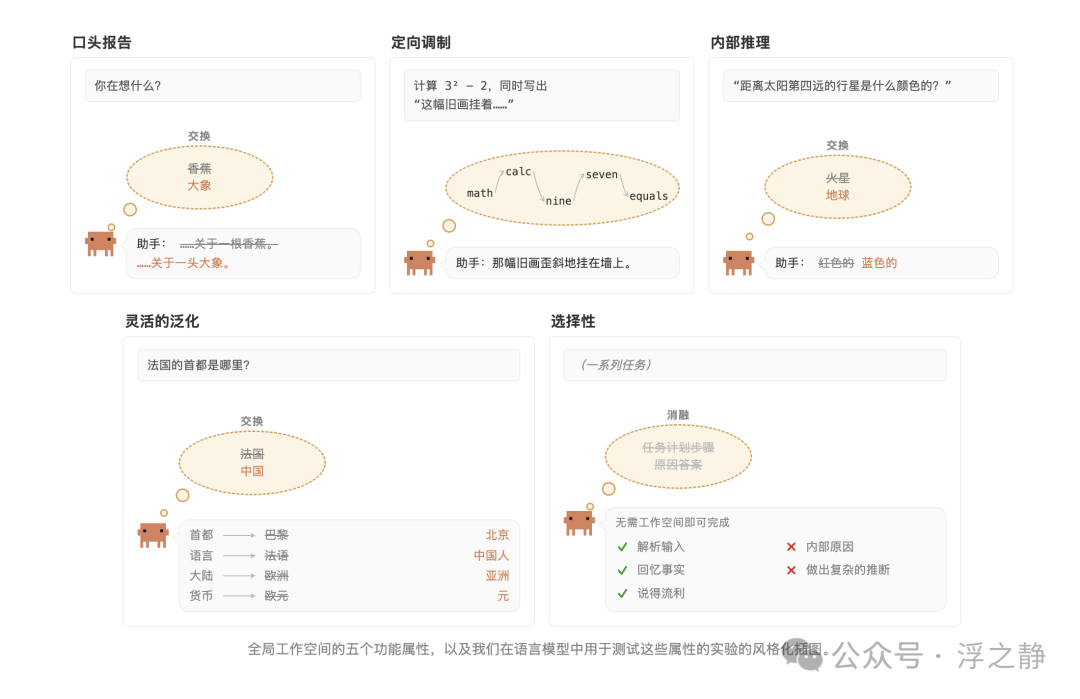1080x699 pixels.
Task: Click the orange answer 北京
Action: tap(497, 535)
